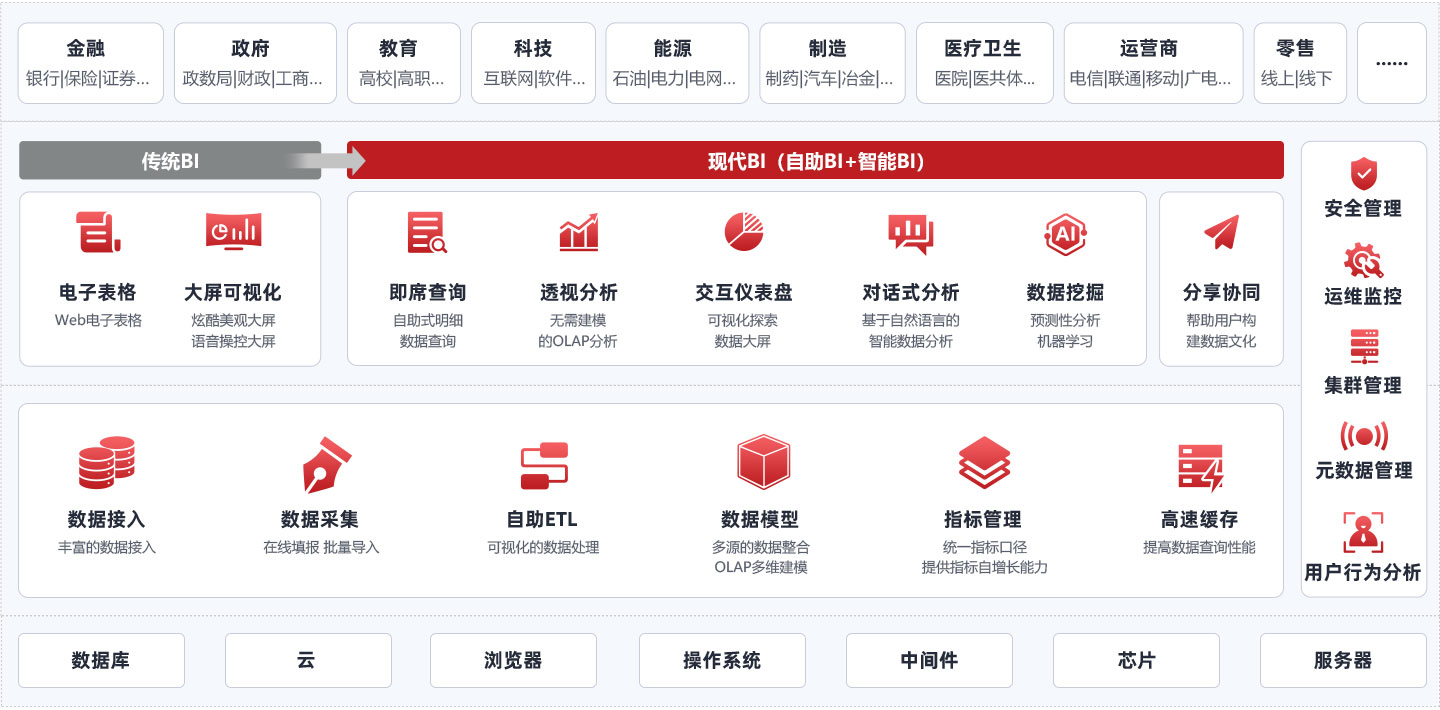The height and width of the screenshot is (710, 1440).
Task: Click the ...... placeholder industry card
Action: coord(1391,62)
